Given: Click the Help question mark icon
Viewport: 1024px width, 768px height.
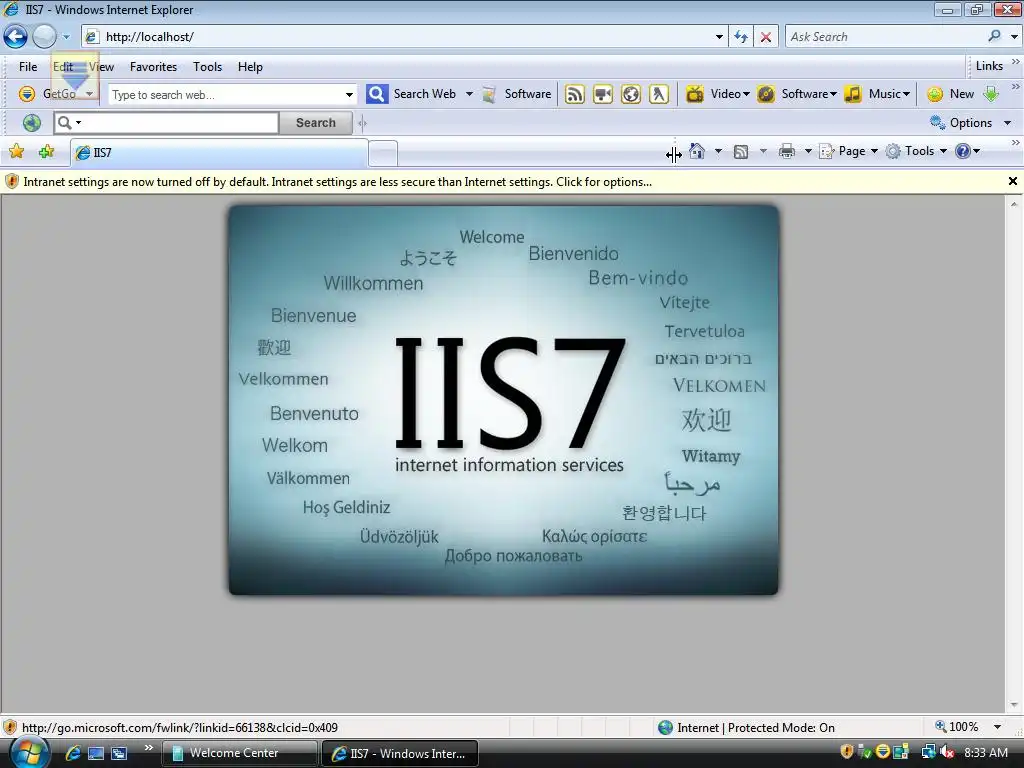Looking at the screenshot, I should point(963,152).
